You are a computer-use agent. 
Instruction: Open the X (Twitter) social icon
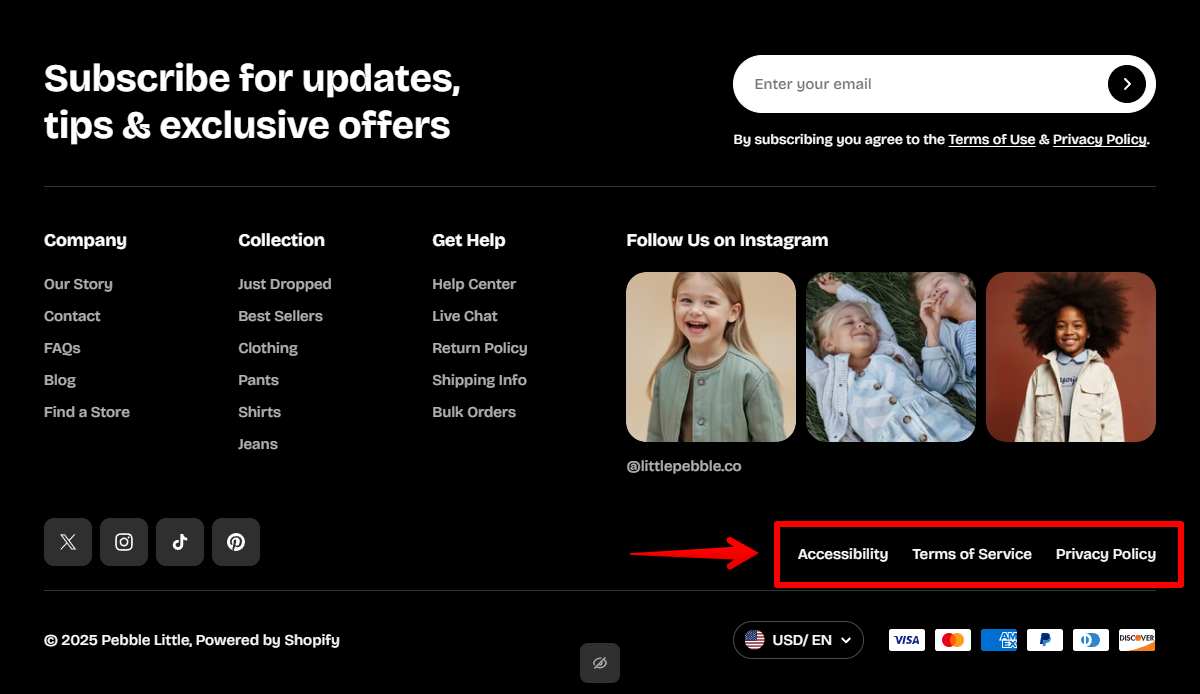[x=68, y=542]
